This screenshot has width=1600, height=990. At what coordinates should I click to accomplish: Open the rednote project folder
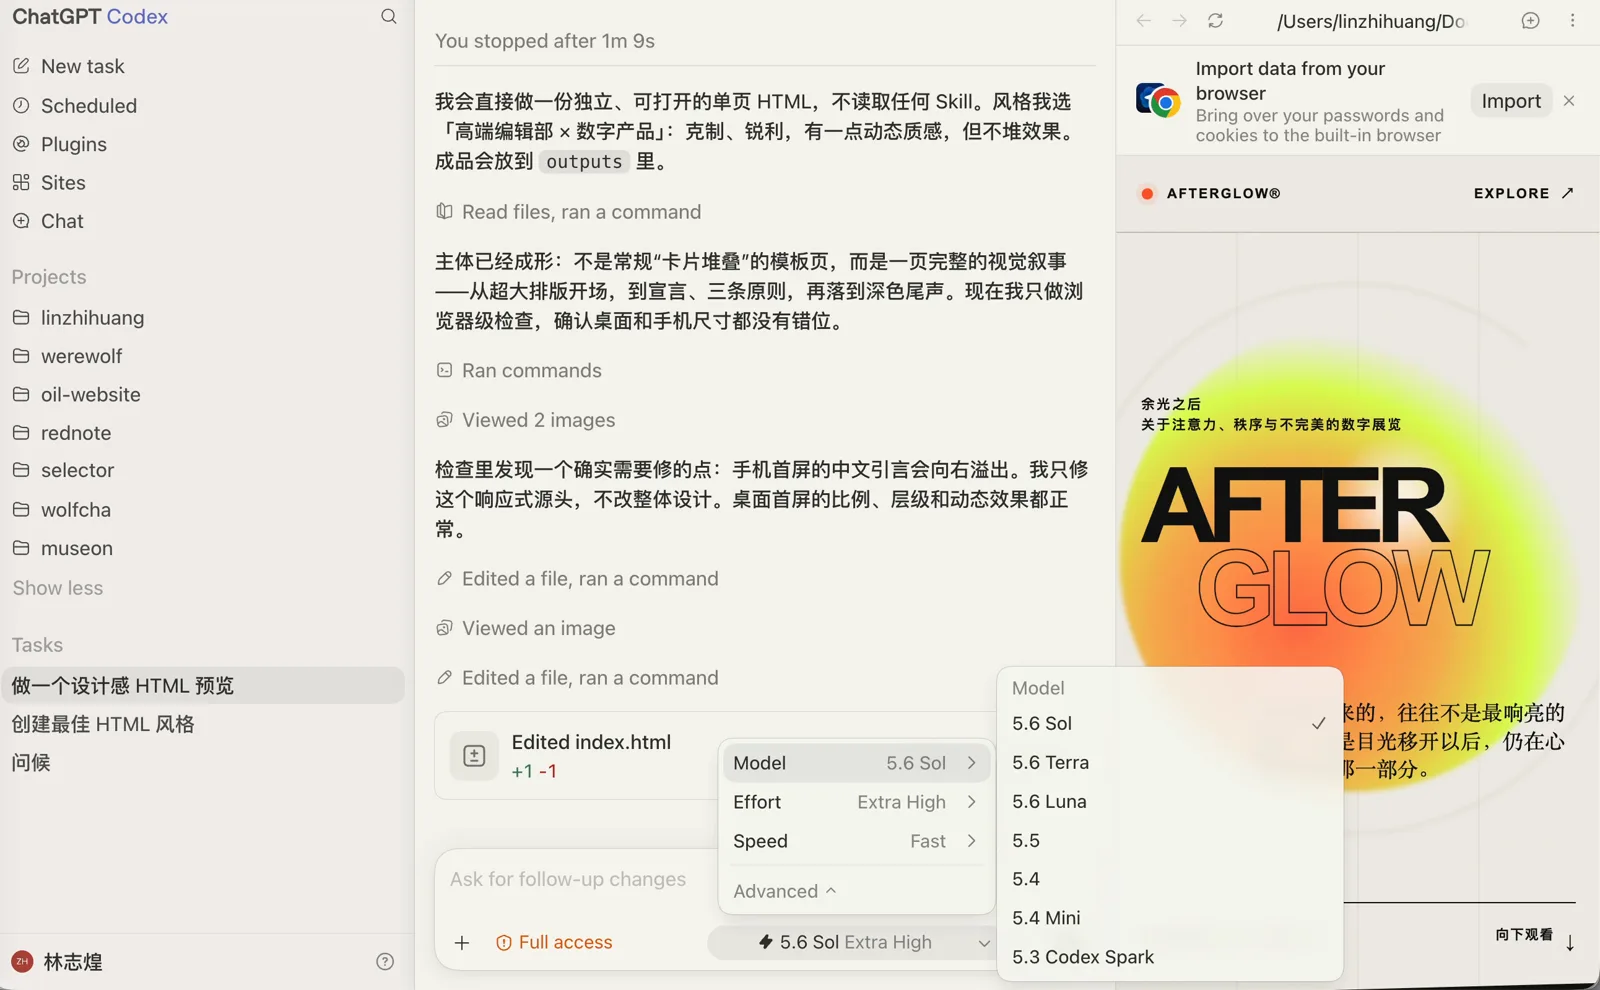(62, 433)
